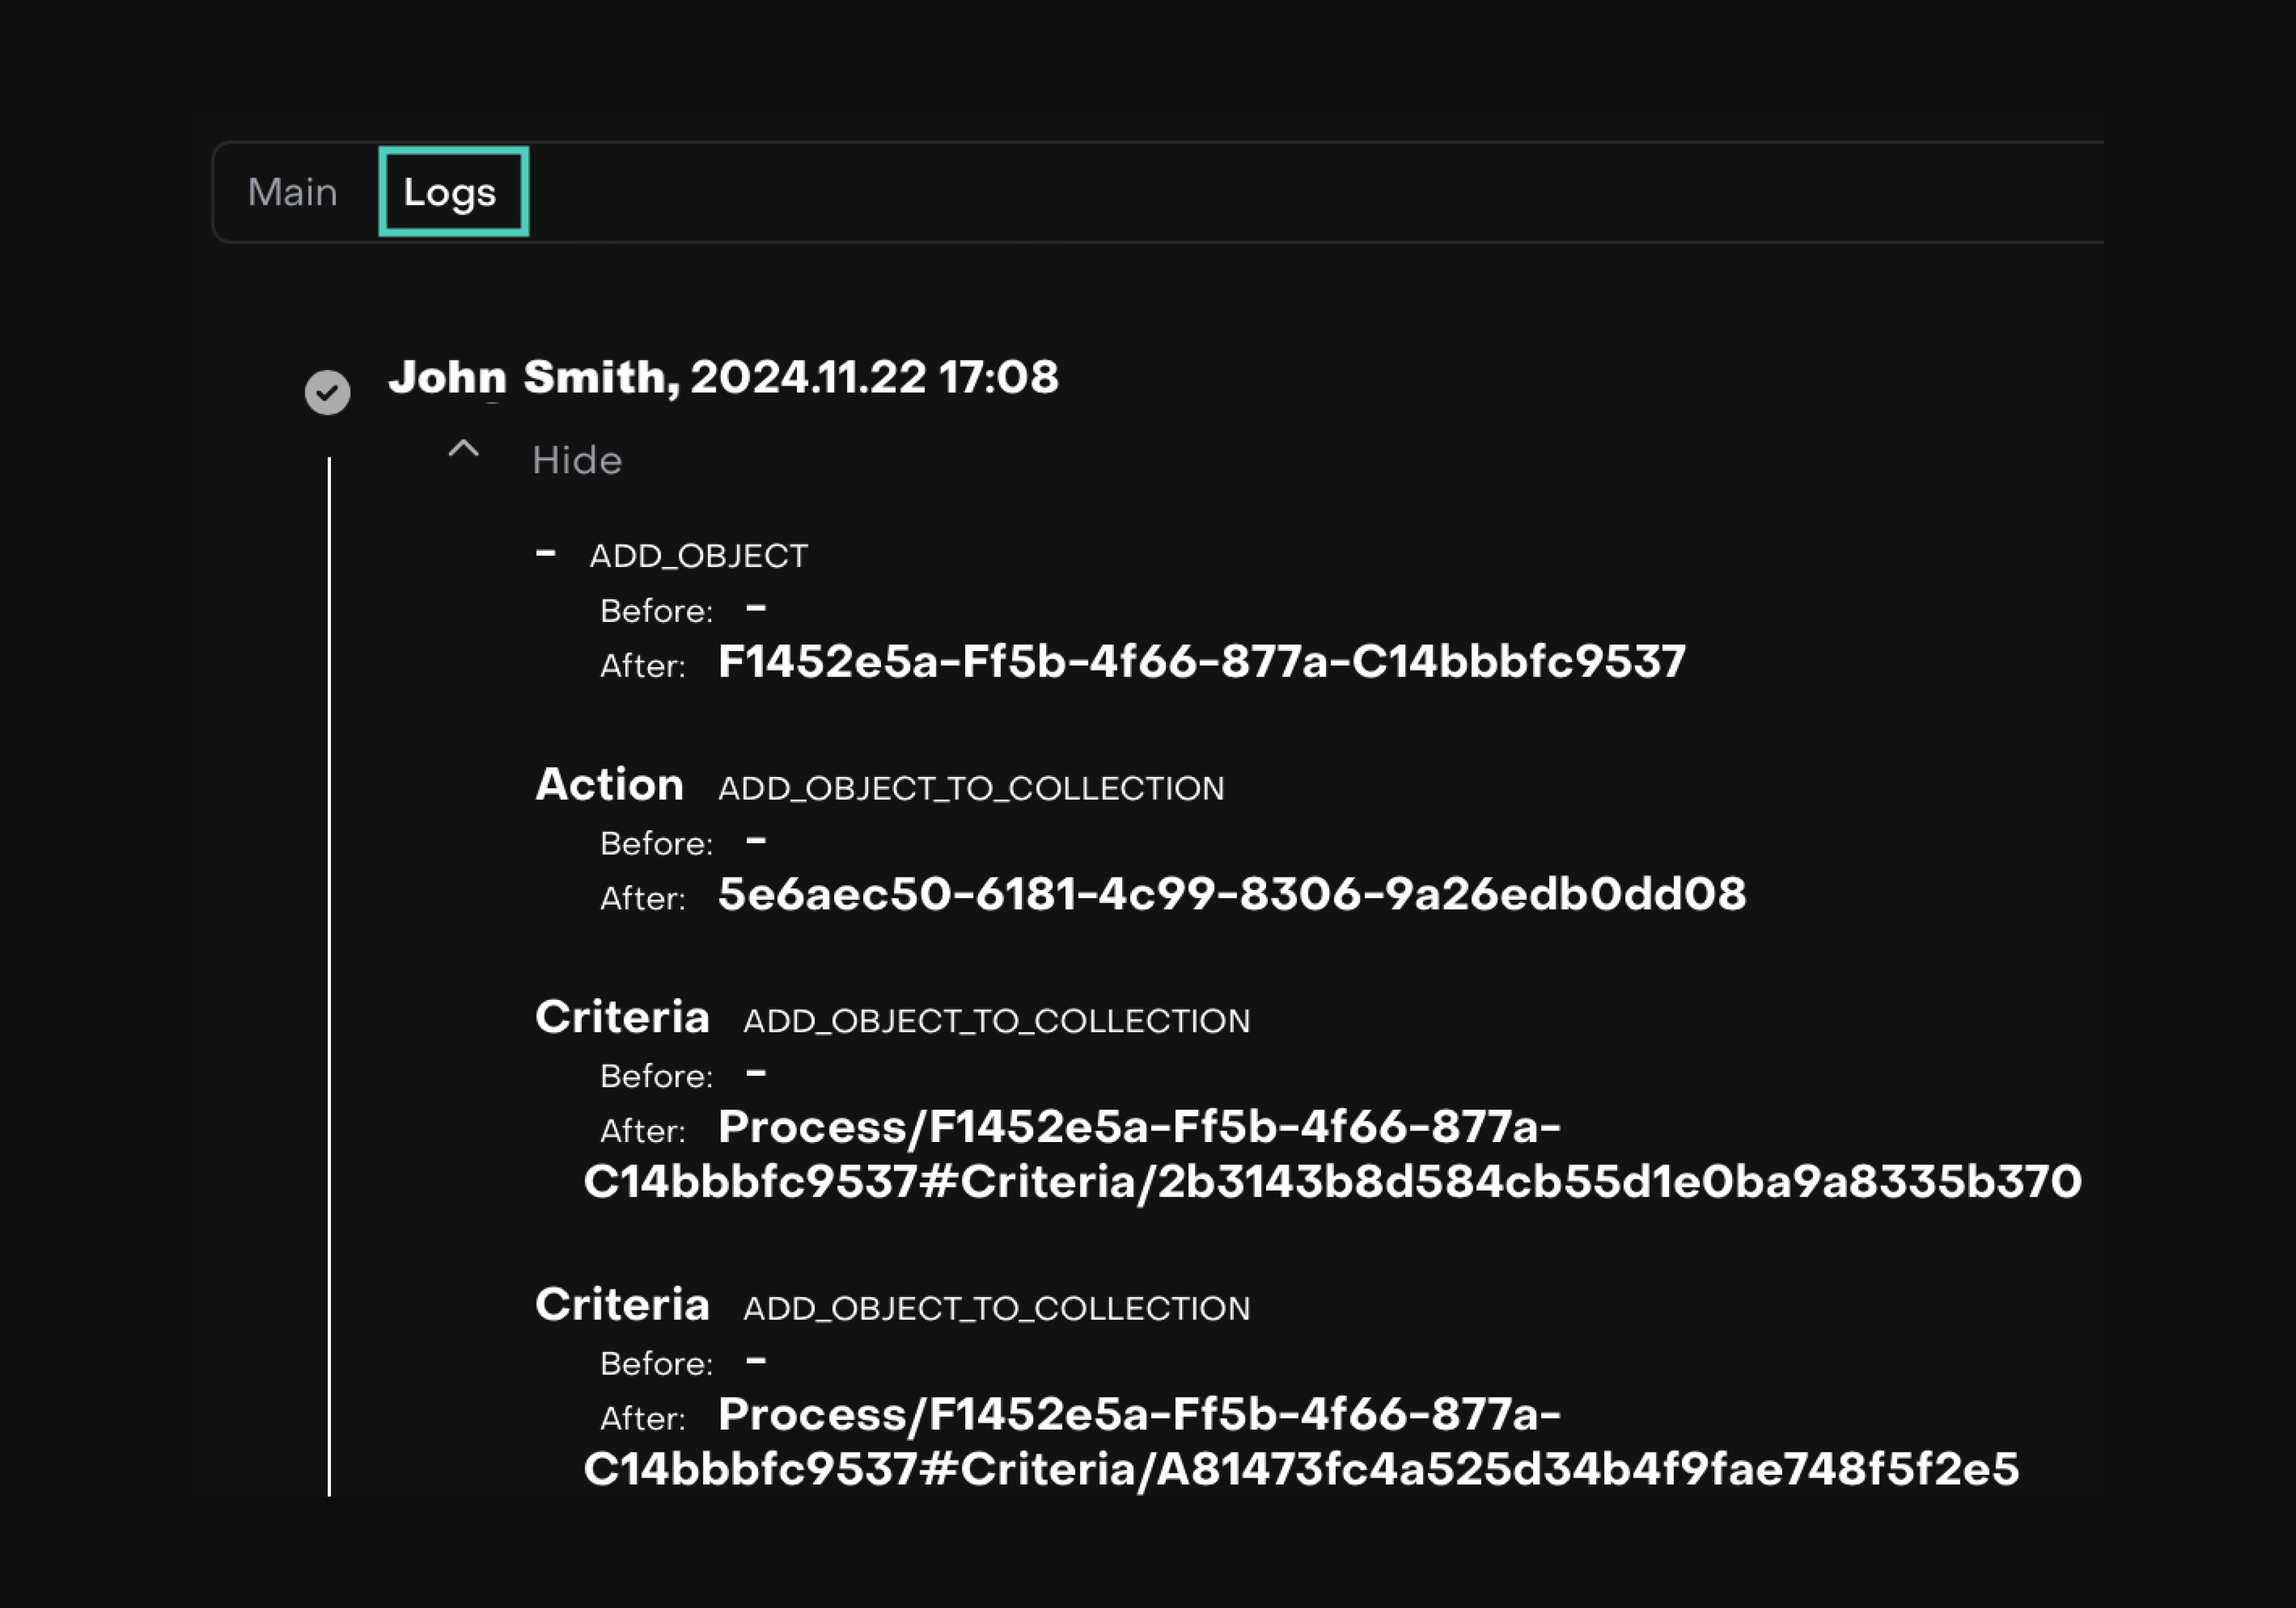
Task: Collapse the log entry using the chevron-up arrow
Action: coord(463,449)
